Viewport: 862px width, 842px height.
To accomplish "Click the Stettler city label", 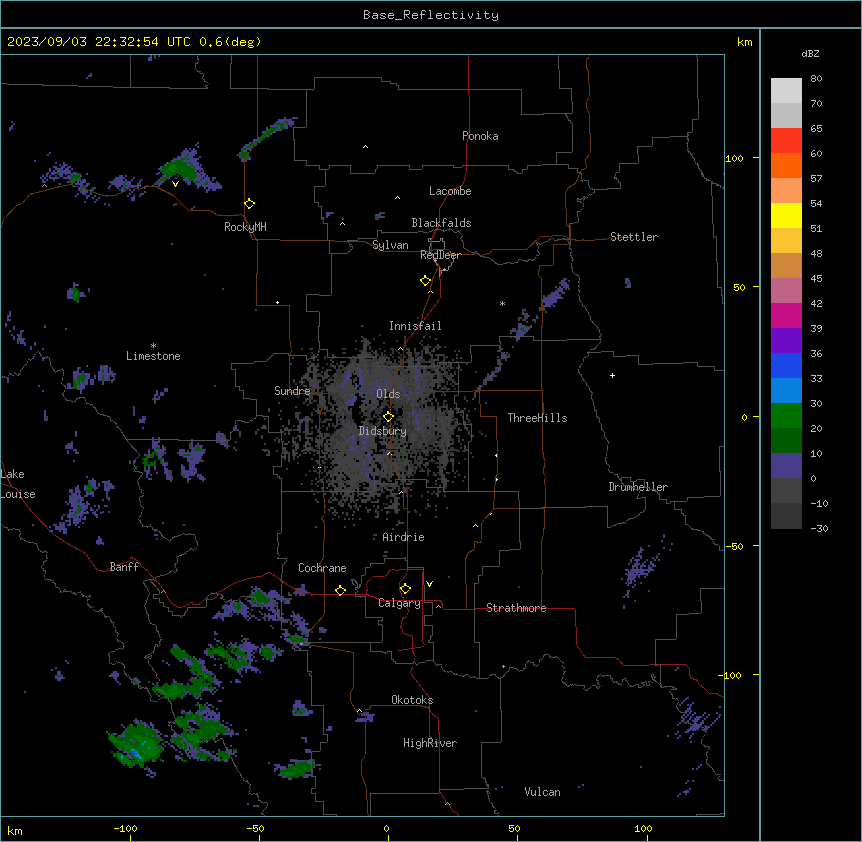I will [634, 237].
